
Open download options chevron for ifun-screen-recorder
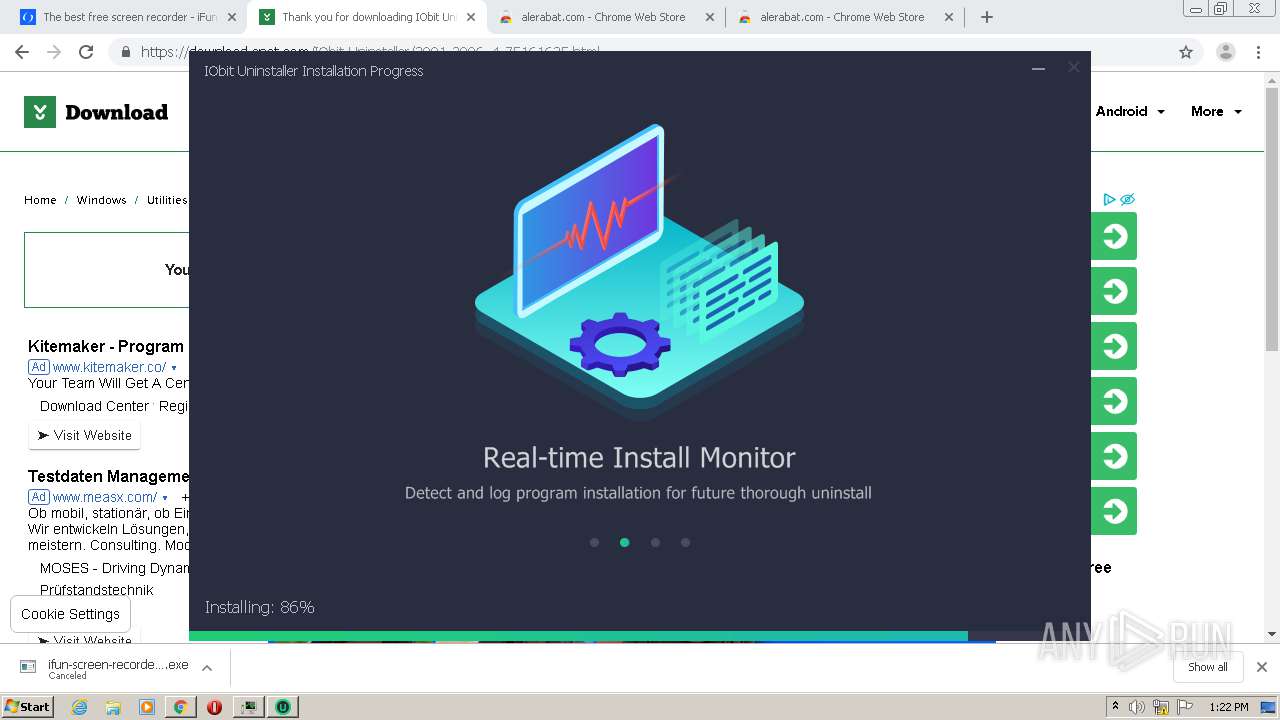point(207,668)
